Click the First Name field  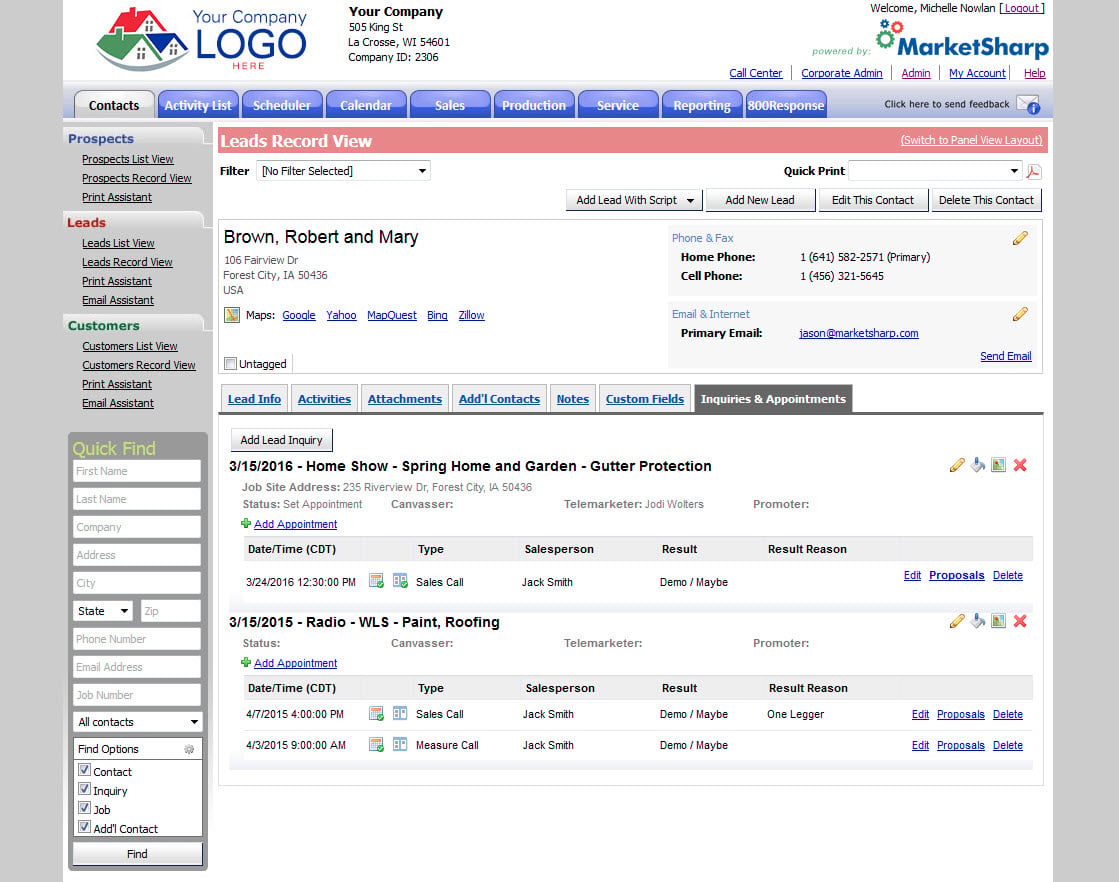pos(137,471)
